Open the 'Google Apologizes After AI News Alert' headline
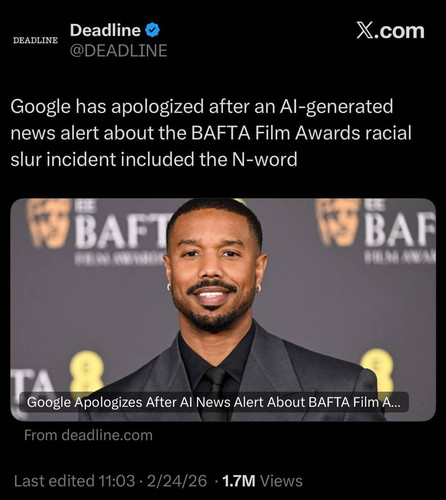 (214, 402)
